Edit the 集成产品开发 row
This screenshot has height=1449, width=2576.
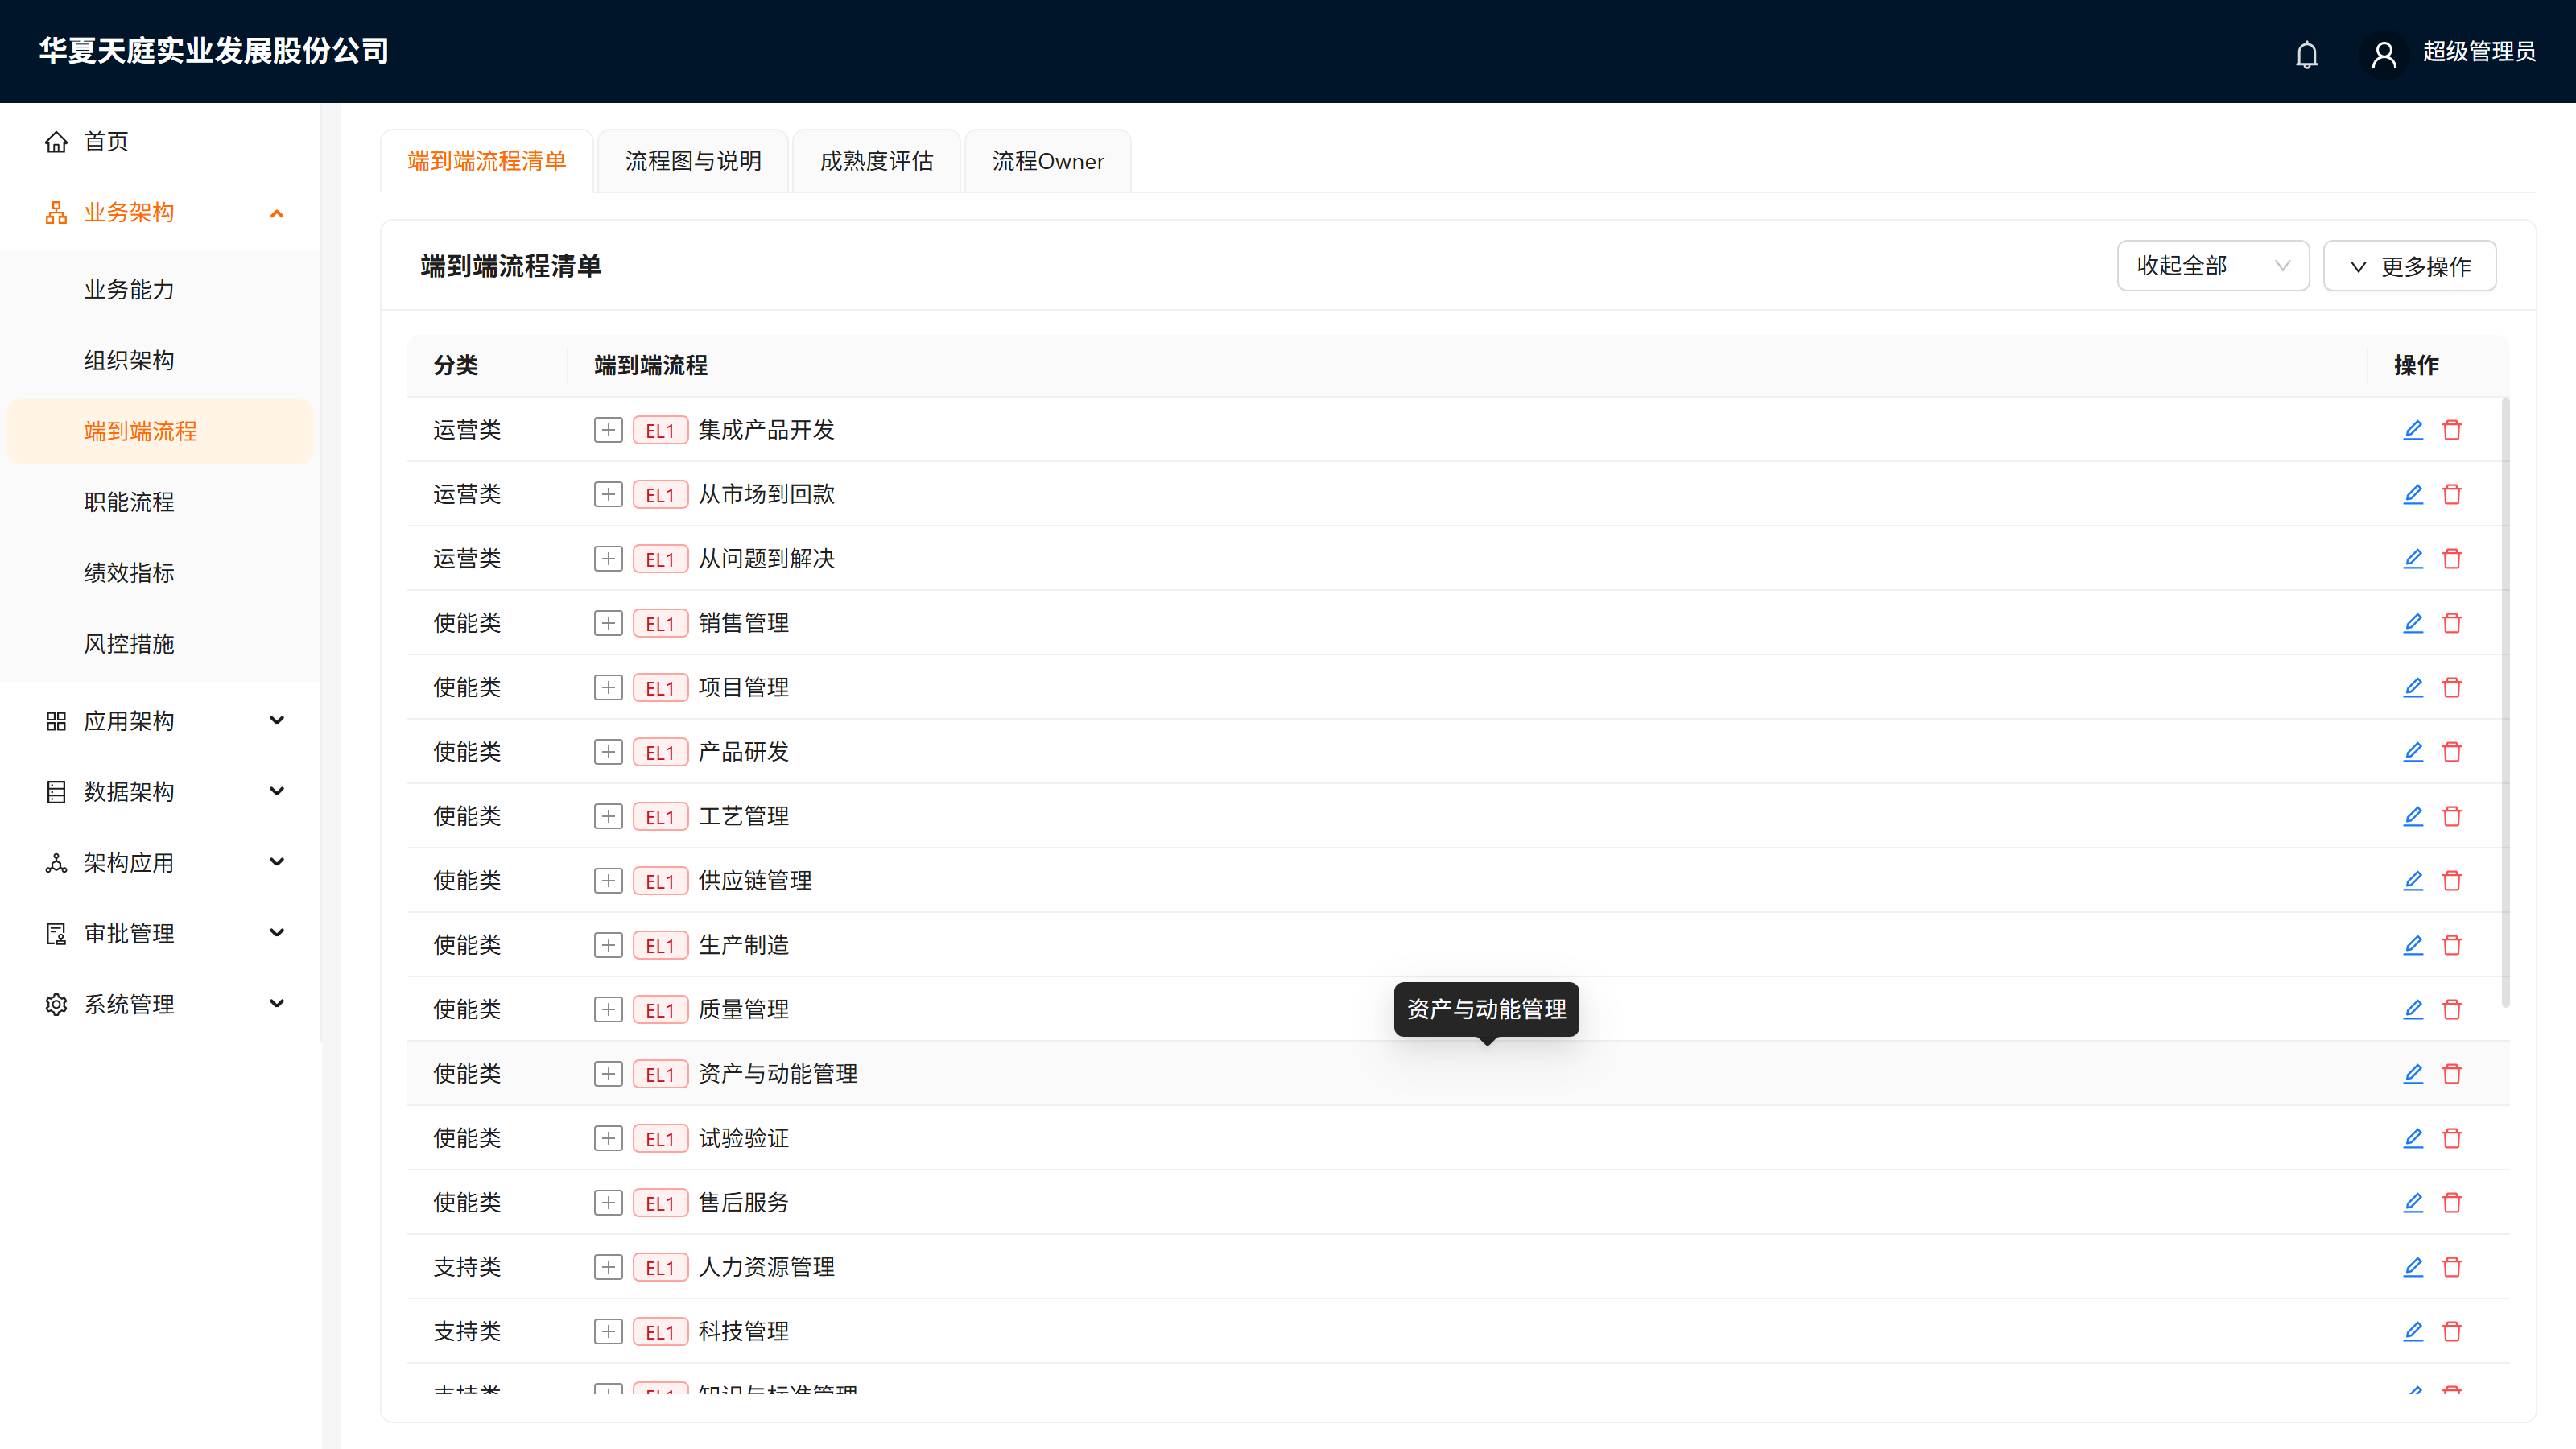(x=2413, y=430)
